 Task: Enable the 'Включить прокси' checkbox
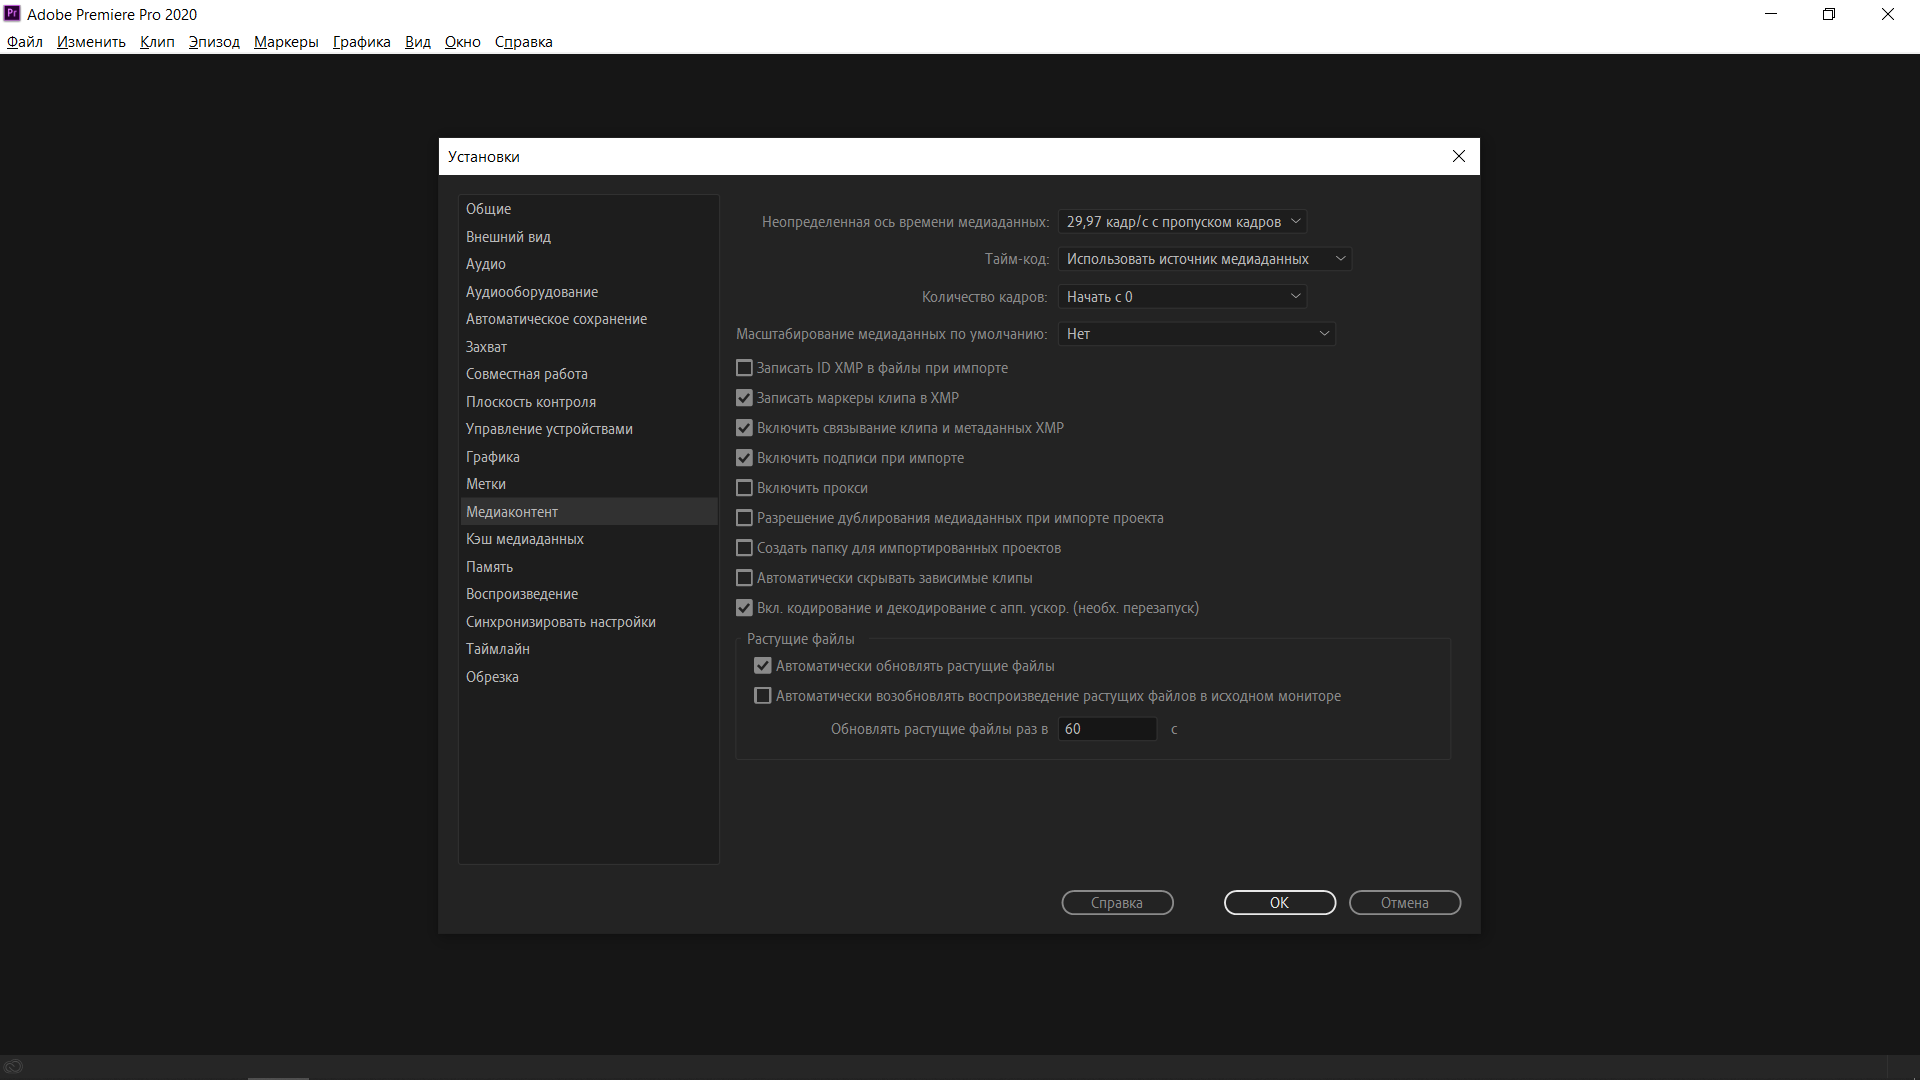(744, 488)
